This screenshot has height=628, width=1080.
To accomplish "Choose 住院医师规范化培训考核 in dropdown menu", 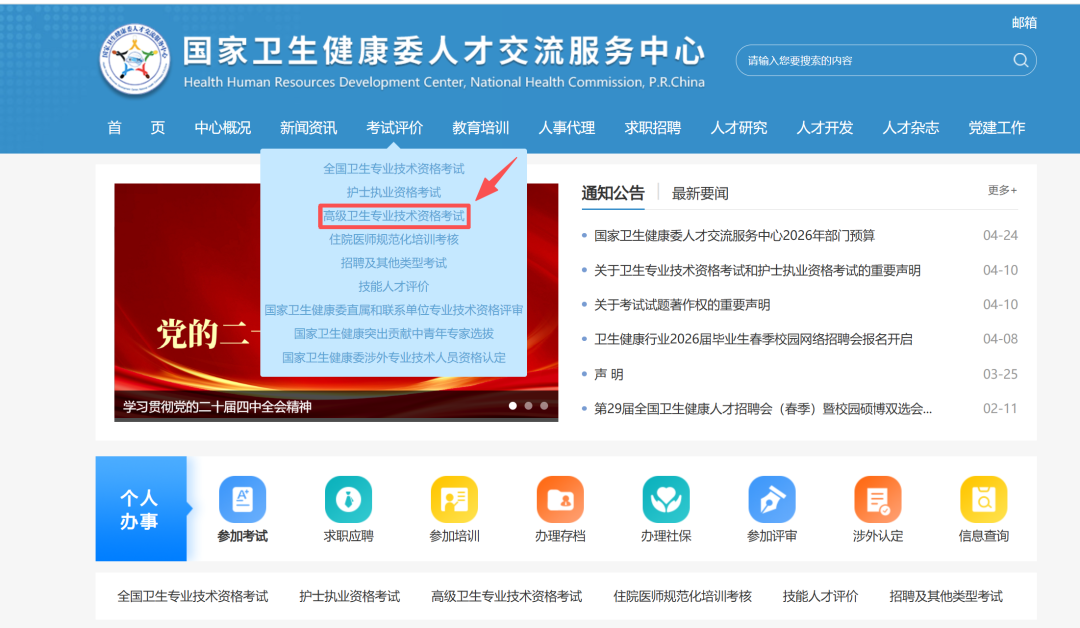I will tap(394, 240).
